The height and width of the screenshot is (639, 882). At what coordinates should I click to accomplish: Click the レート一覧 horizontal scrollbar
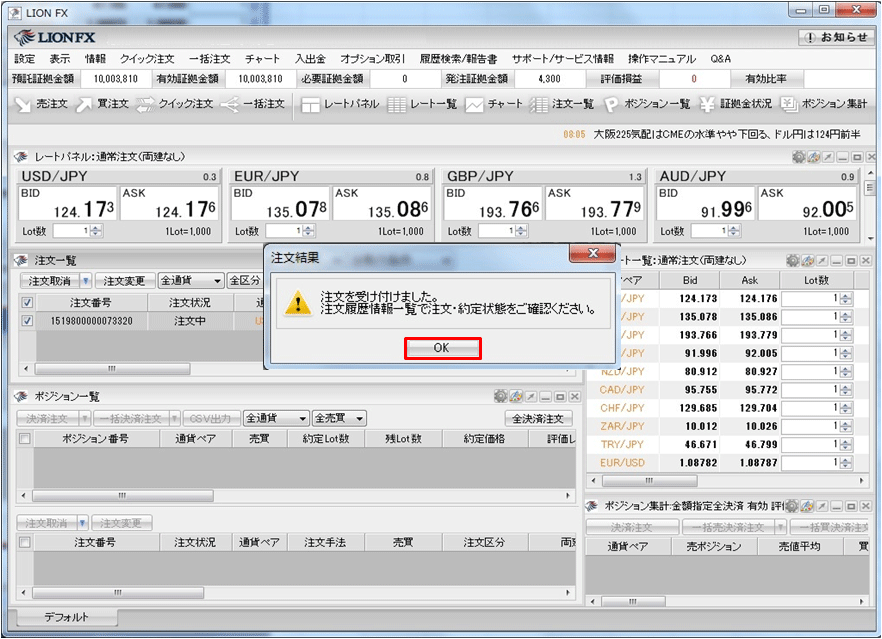click(x=650, y=480)
